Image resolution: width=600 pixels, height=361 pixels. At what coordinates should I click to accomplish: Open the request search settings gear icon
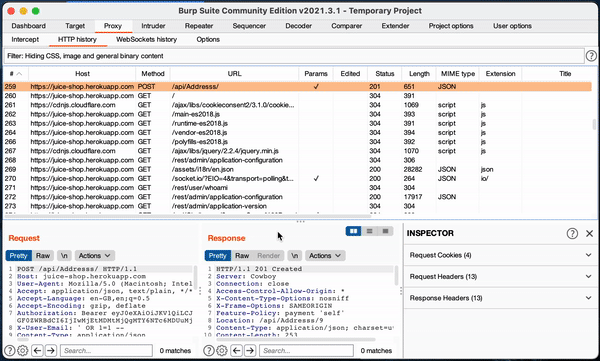tap(23, 350)
